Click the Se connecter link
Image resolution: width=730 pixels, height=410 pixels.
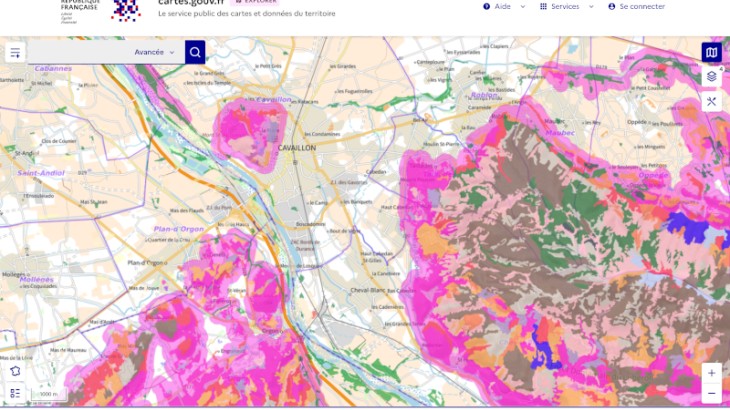(636, 6)
